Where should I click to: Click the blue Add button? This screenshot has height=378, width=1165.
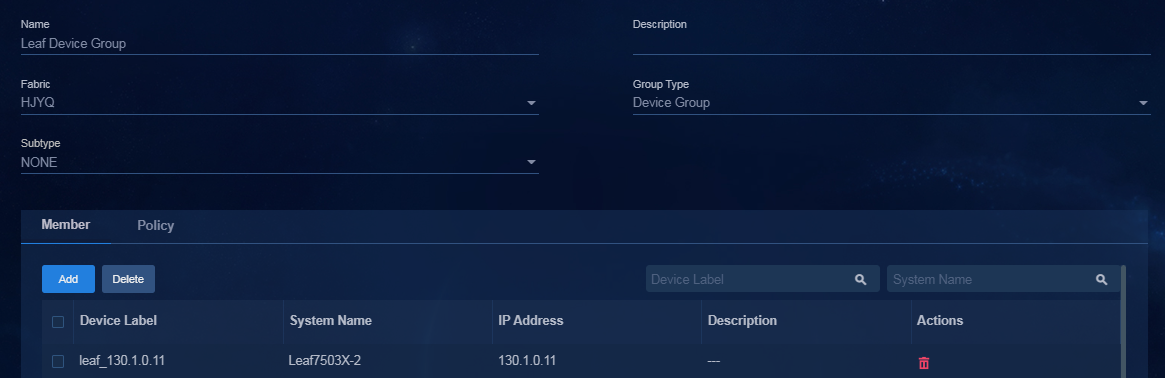tap(68, 279)
